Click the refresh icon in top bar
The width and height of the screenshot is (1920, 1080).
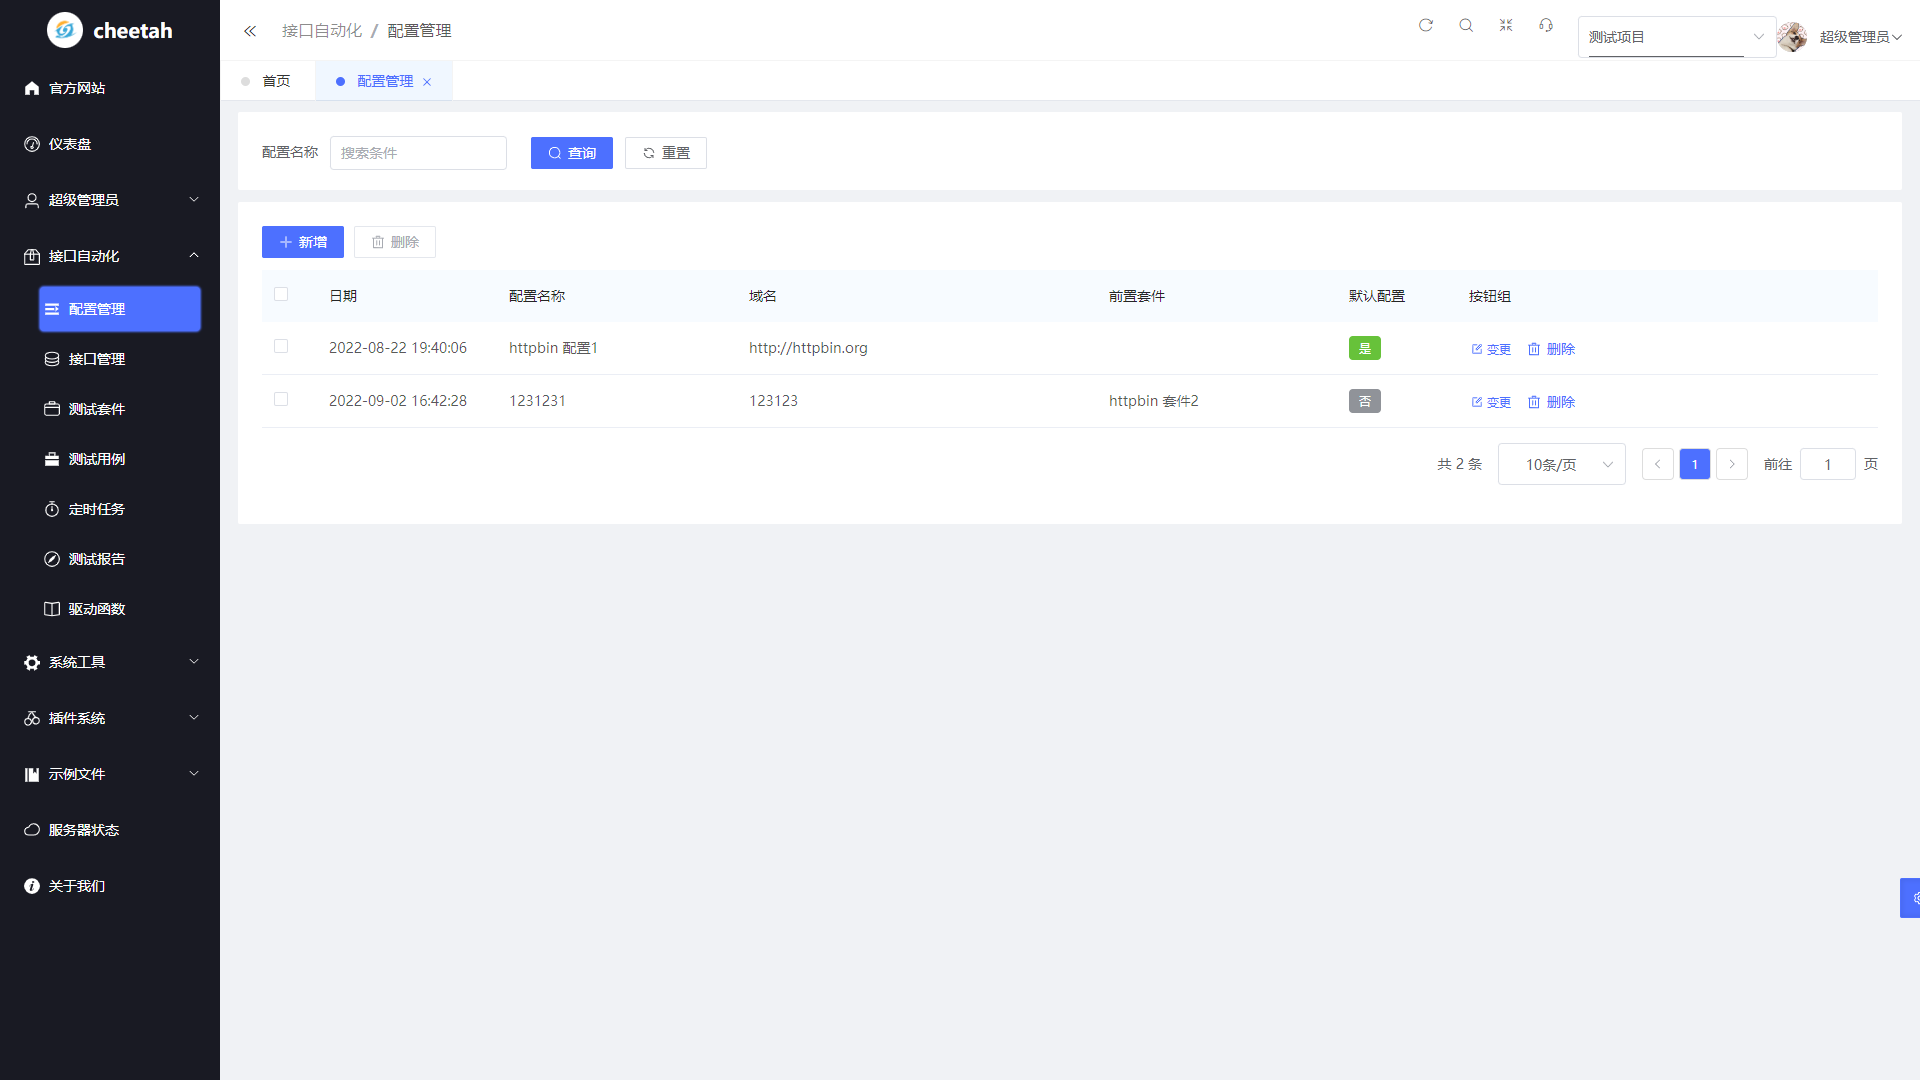point(1426,25)
